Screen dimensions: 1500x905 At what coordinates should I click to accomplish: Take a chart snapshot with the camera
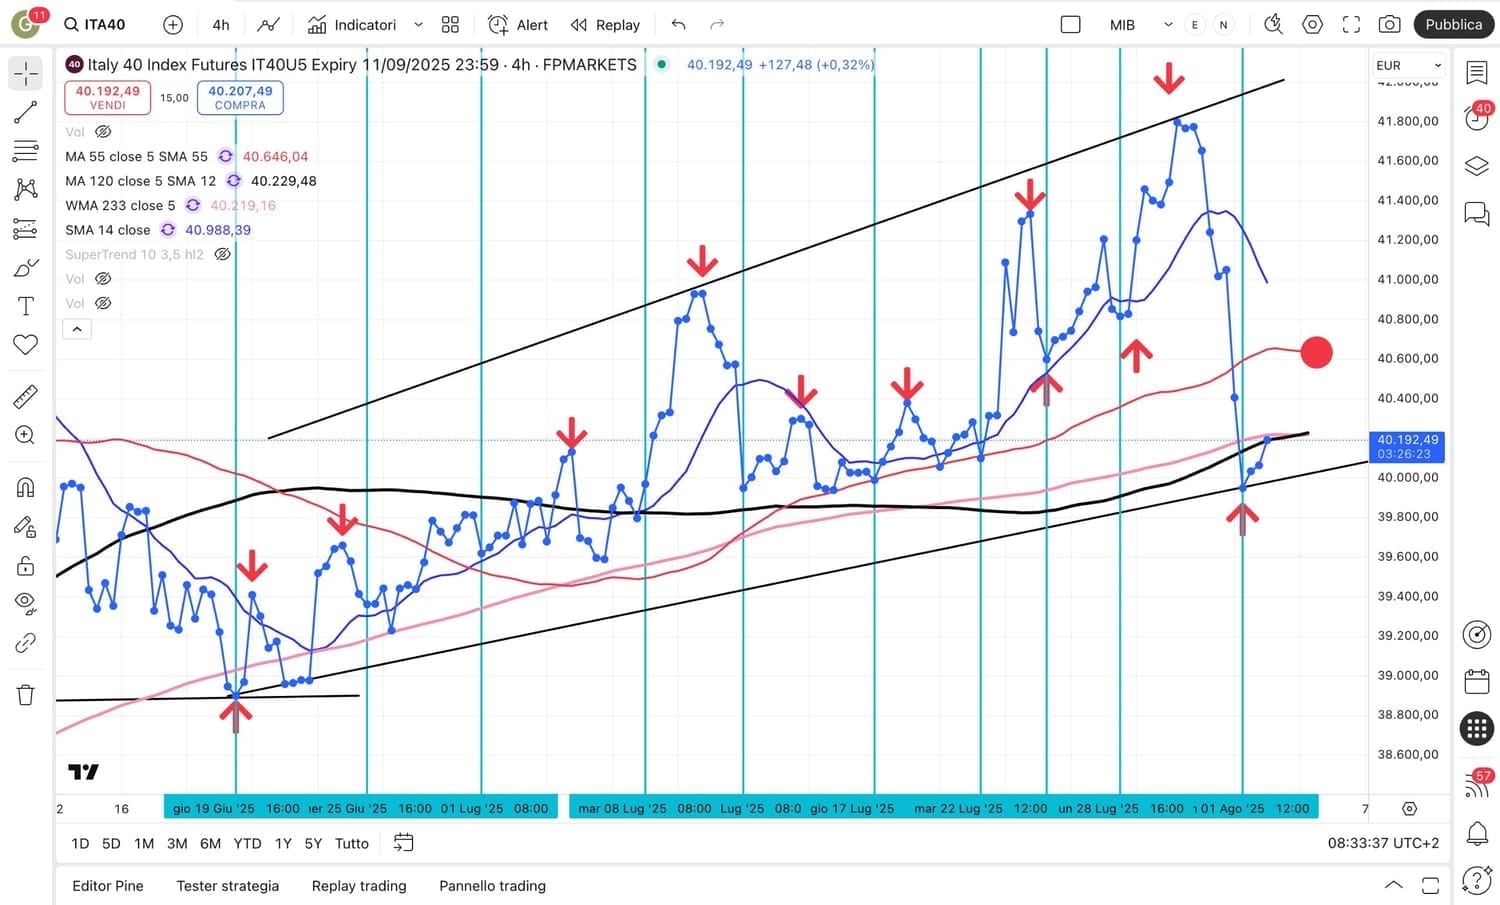point(1389,25)
